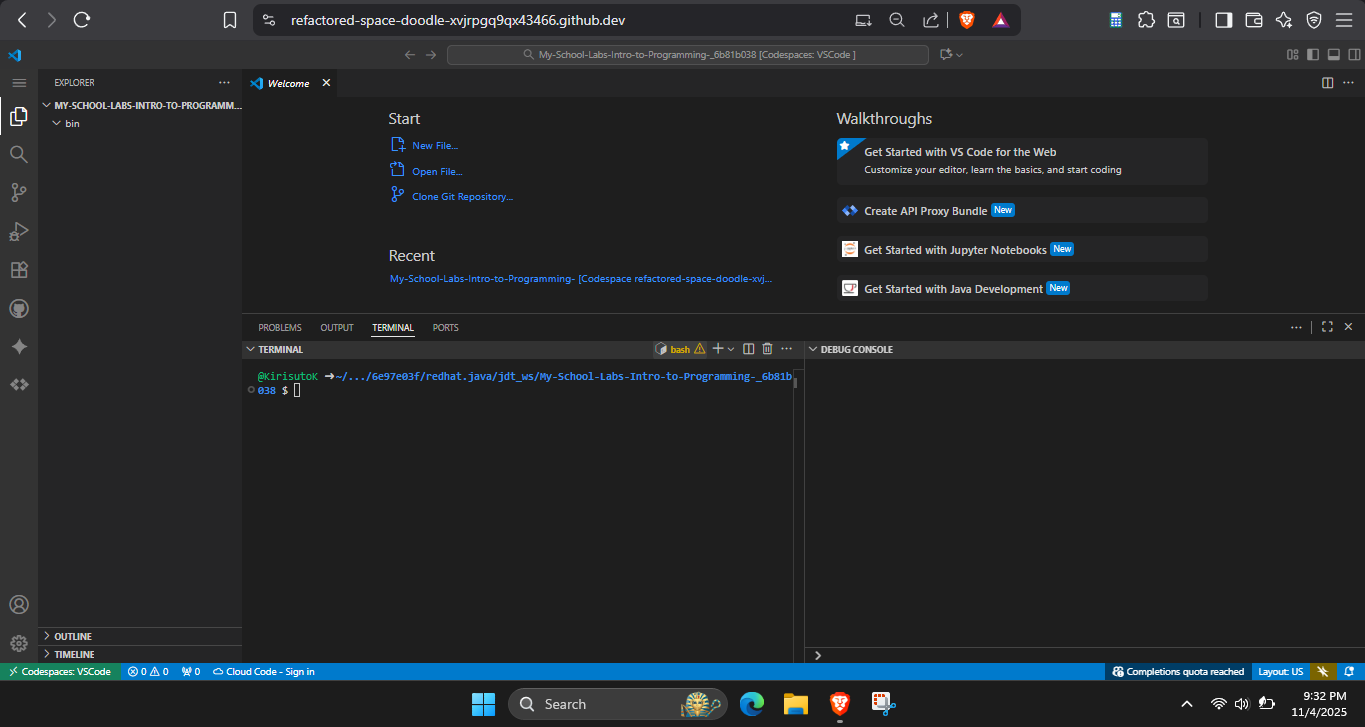Click the Search icon in activity bar
Image resolution: width=1365 pixels, height=727 pixels.
click(18, 154)
